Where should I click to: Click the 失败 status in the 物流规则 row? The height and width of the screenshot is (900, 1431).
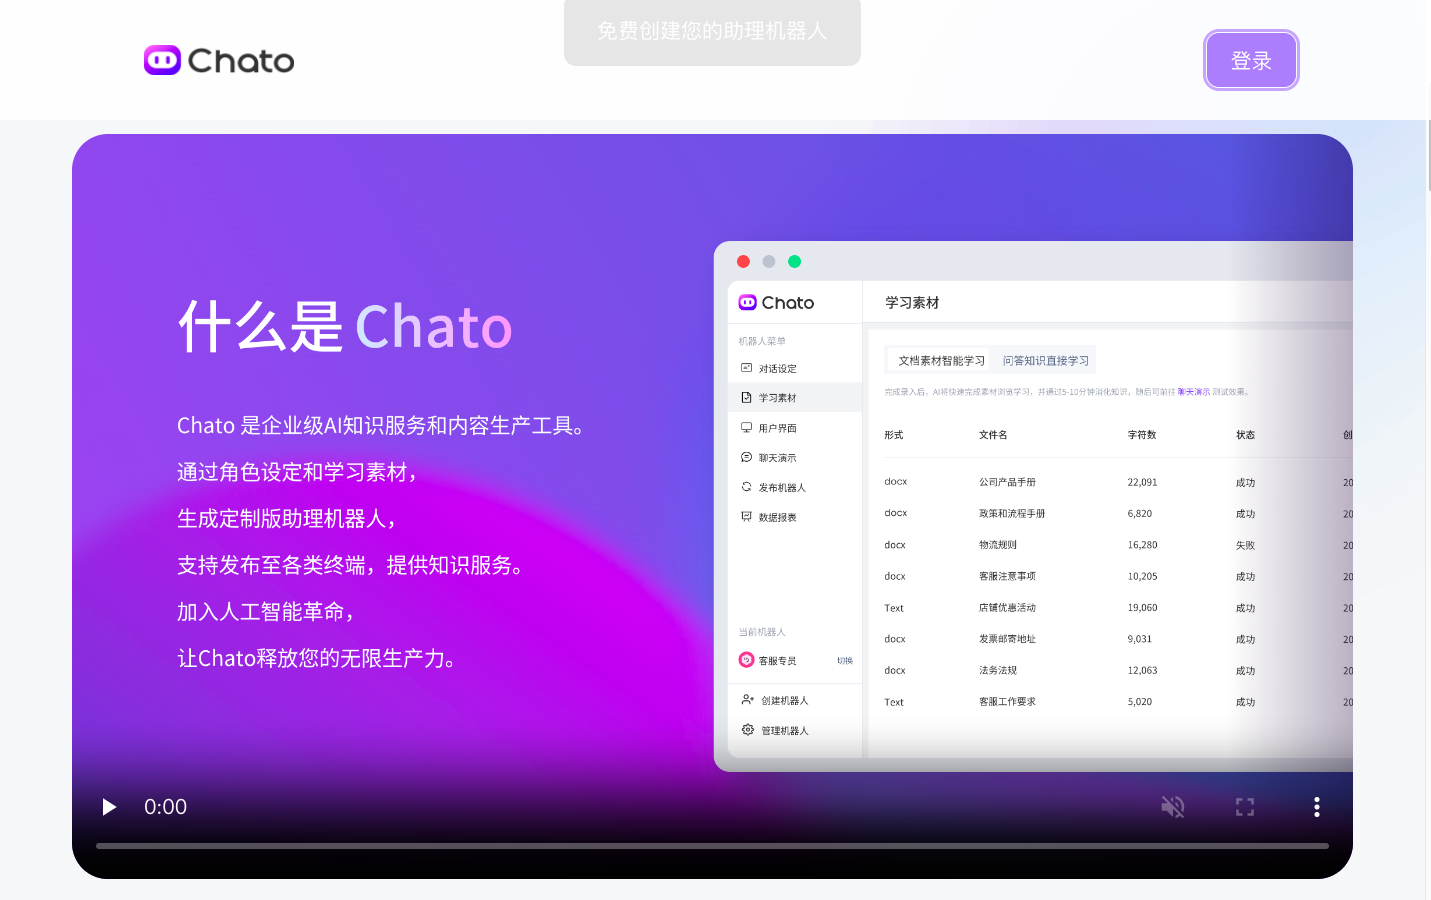point(1245,545)
